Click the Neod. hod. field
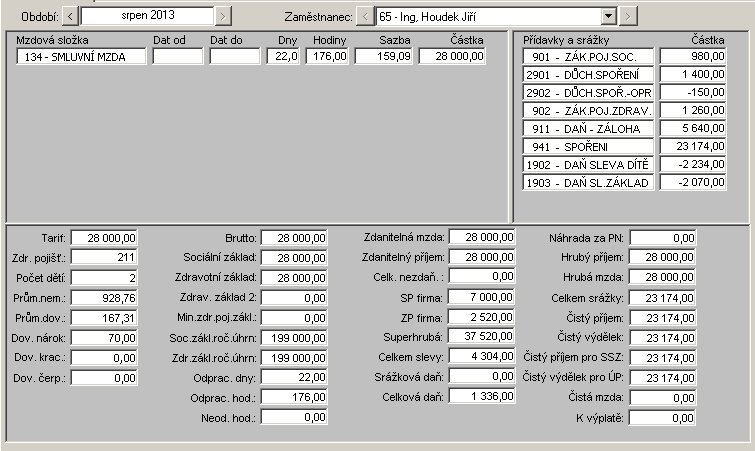The height and width of the screenshot is (451, 755). coord(294,417)
